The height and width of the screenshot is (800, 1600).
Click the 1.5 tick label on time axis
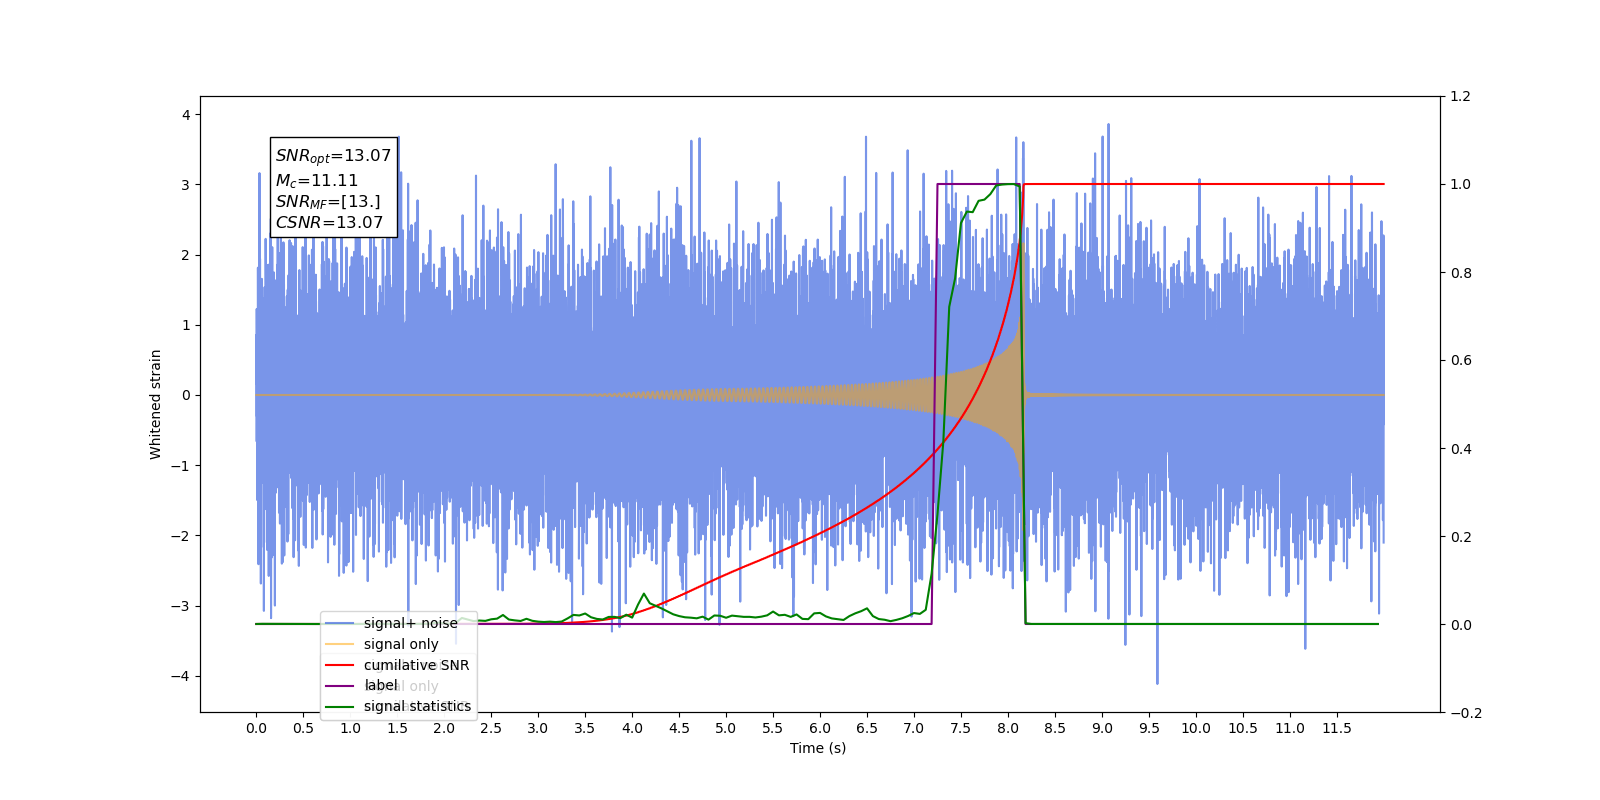397,728
